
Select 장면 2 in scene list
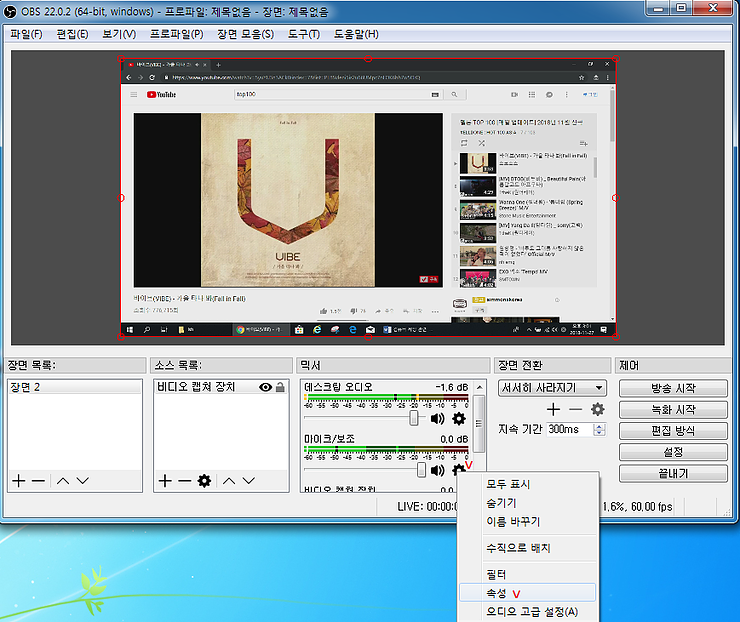75,387
